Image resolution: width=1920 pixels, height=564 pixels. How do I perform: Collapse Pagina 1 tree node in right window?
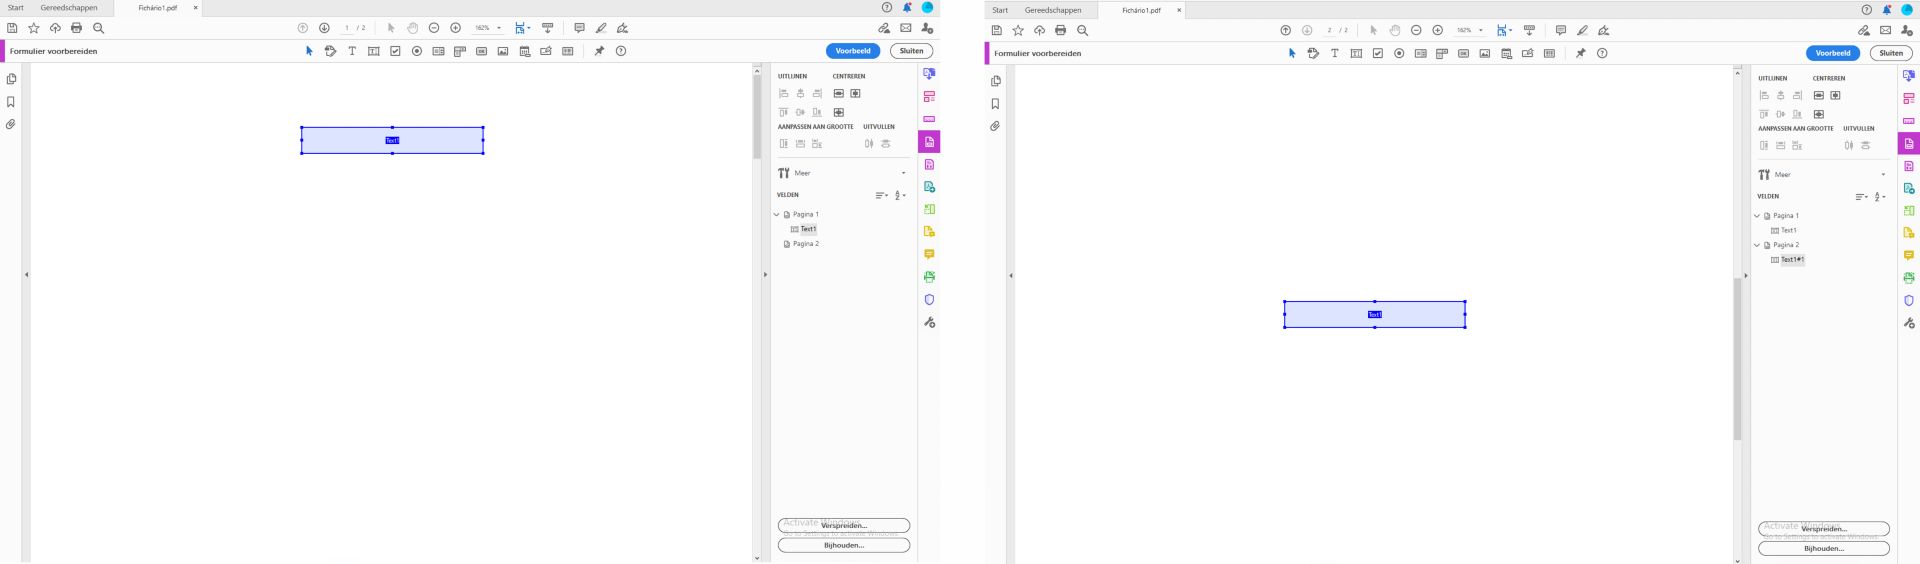click(1757, 216)
